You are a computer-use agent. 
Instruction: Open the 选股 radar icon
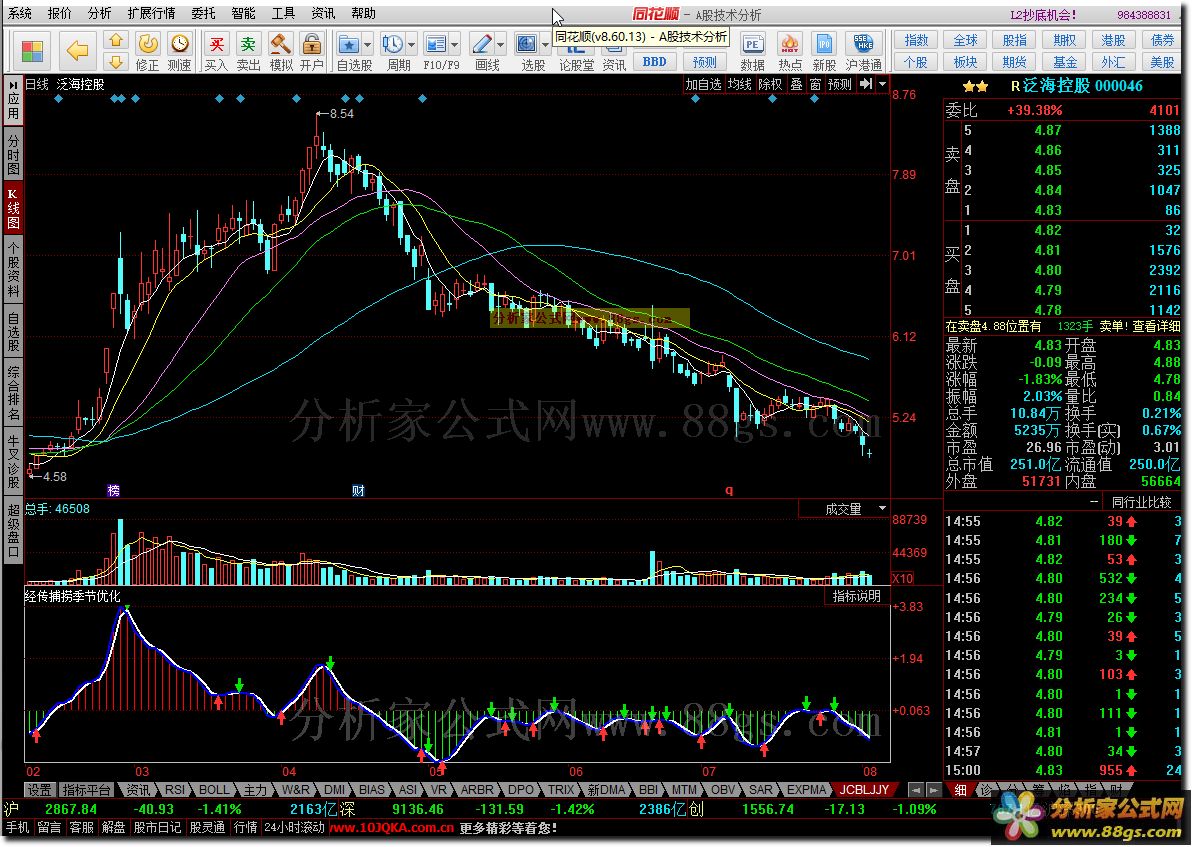[x=527, y=43]
